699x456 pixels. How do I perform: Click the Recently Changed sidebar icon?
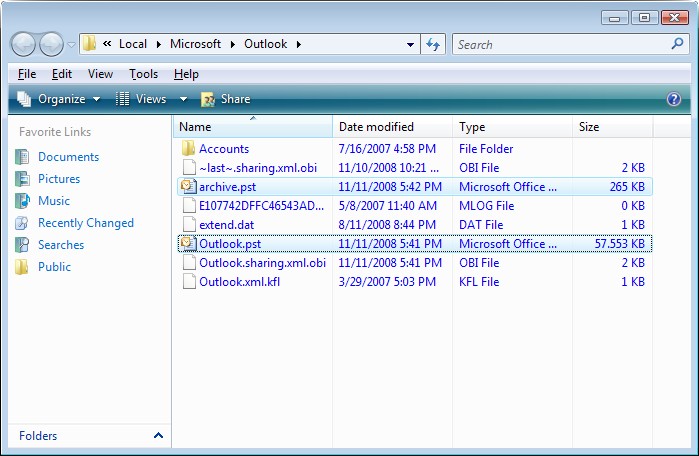click(x=22, y=222)
